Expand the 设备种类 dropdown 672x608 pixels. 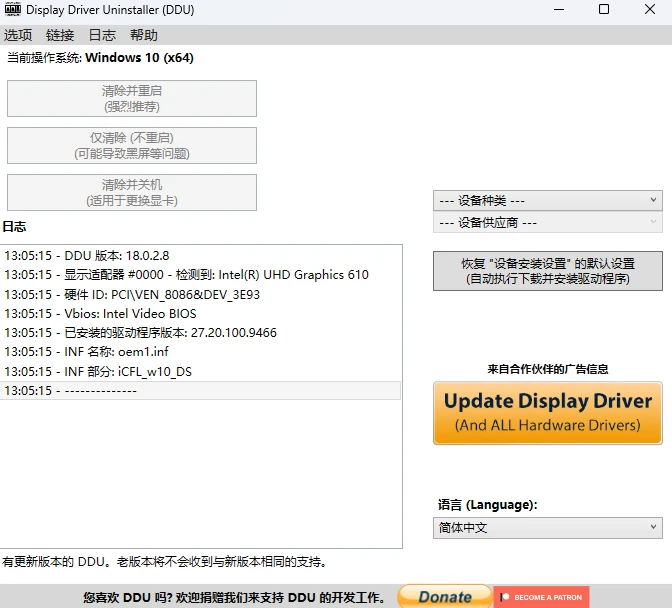tap(548, 201)
